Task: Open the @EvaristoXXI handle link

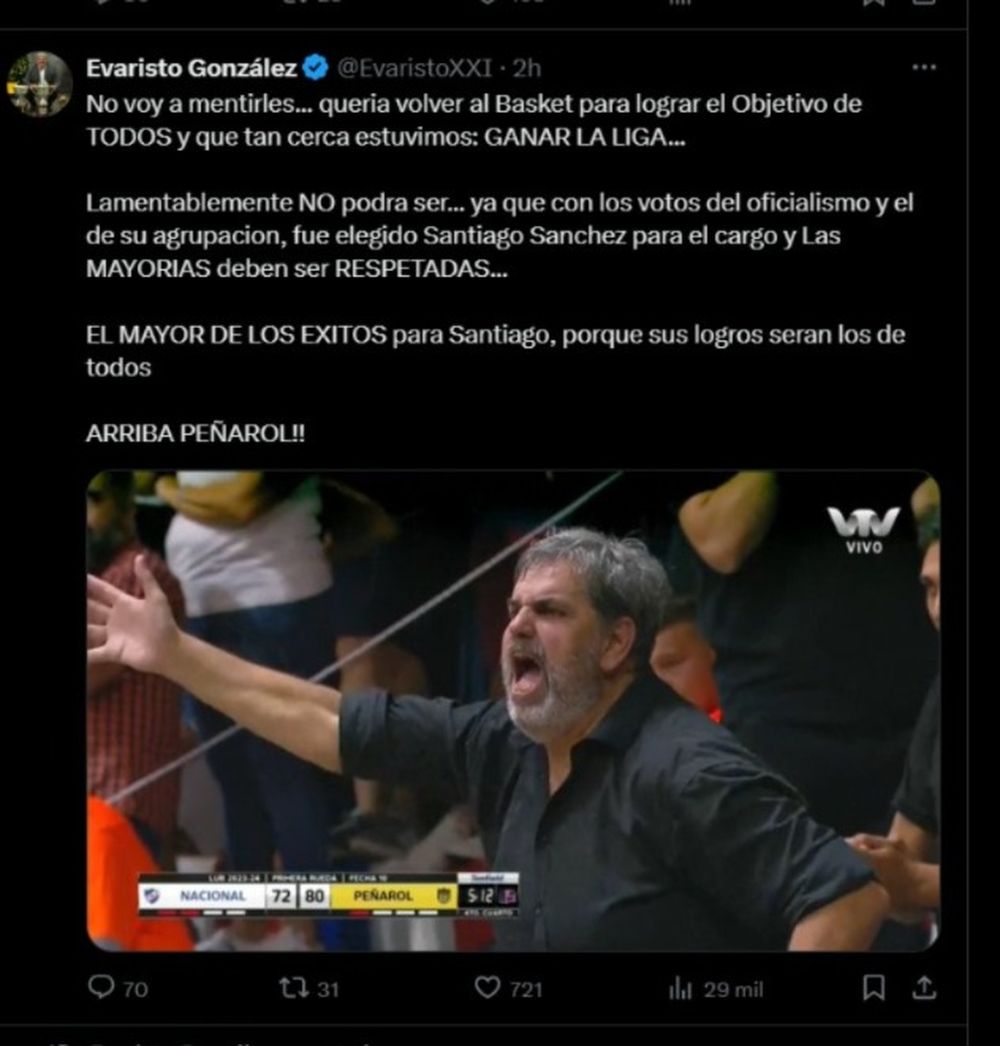Action: click(x=414, y=68)
